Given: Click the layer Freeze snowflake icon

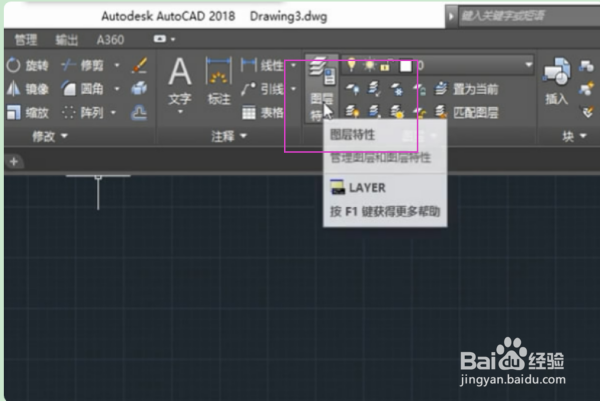Looking at the screenshot, I should 396,89.
